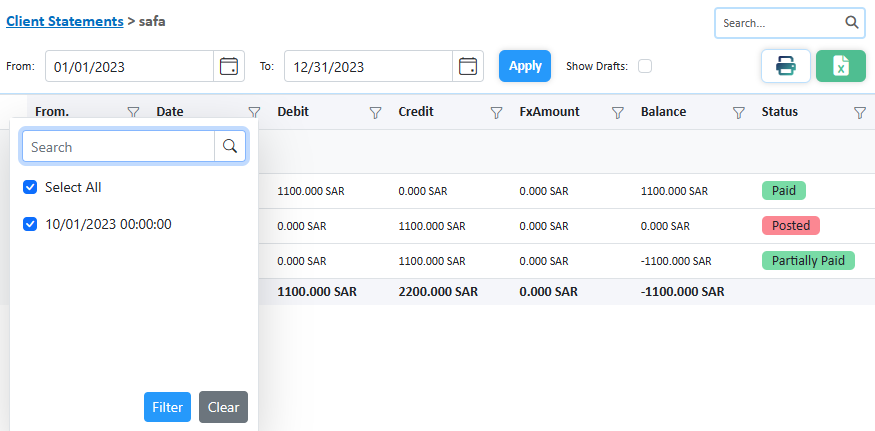Uncheck the 10/01/2023 00:00:00 option
The height and width of the screenshot is (431, 875).
coord(30,224)
